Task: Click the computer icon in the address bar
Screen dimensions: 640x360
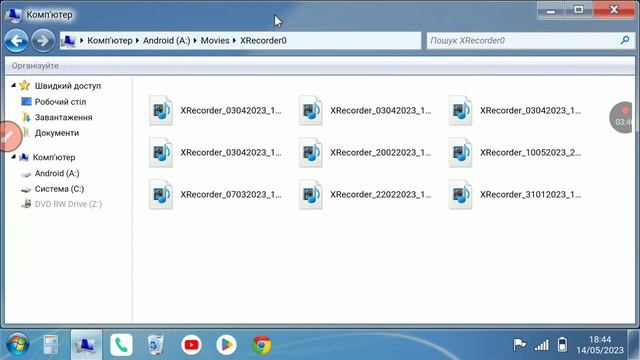Action: pyautogui.click(x=68, y=41)
